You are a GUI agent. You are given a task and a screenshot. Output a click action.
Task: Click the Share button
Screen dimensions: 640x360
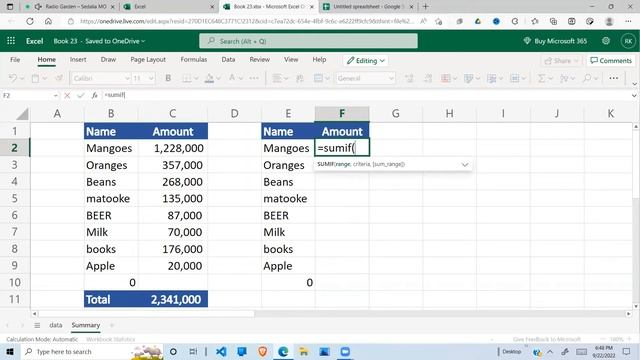562,60
